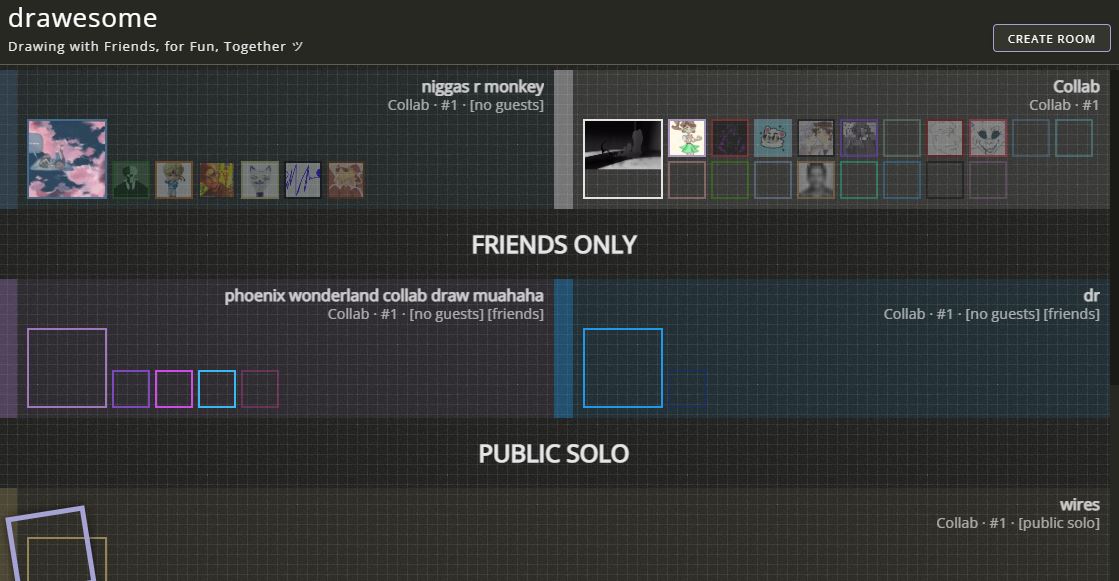Open 'phoenix wonderland collab draw muahaha' room
Viewport: 1119px width, 581px height.
tap(384, 295)
